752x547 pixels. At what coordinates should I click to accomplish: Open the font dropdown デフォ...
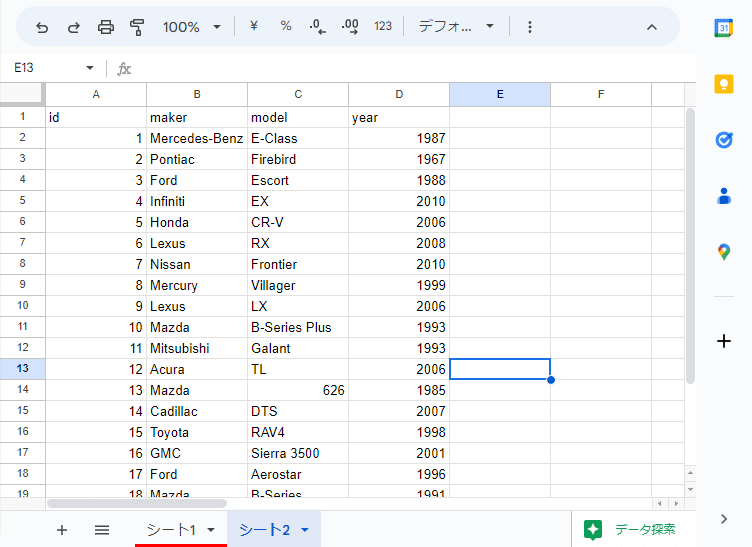pos(456,26)
